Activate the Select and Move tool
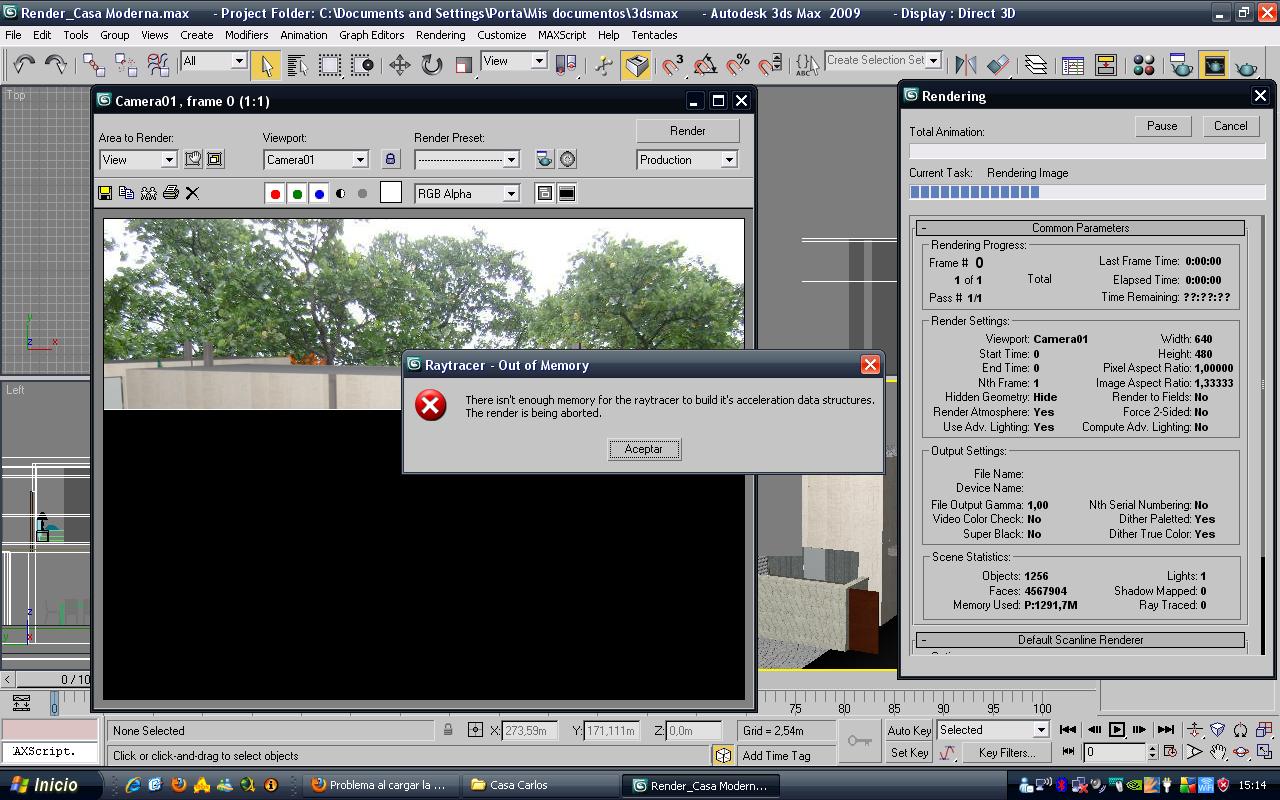The image size is (1280, 800). point(400,65)
